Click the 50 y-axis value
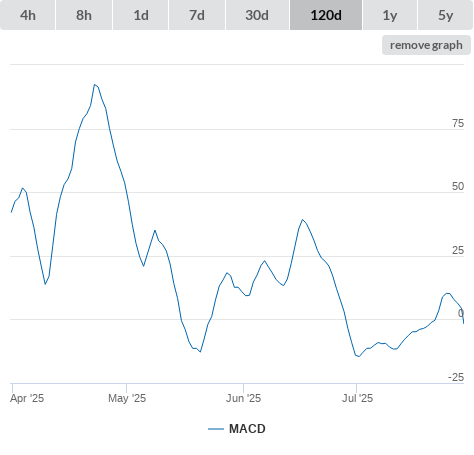Screen dimensions: 474x455 (x=458, y=186)
